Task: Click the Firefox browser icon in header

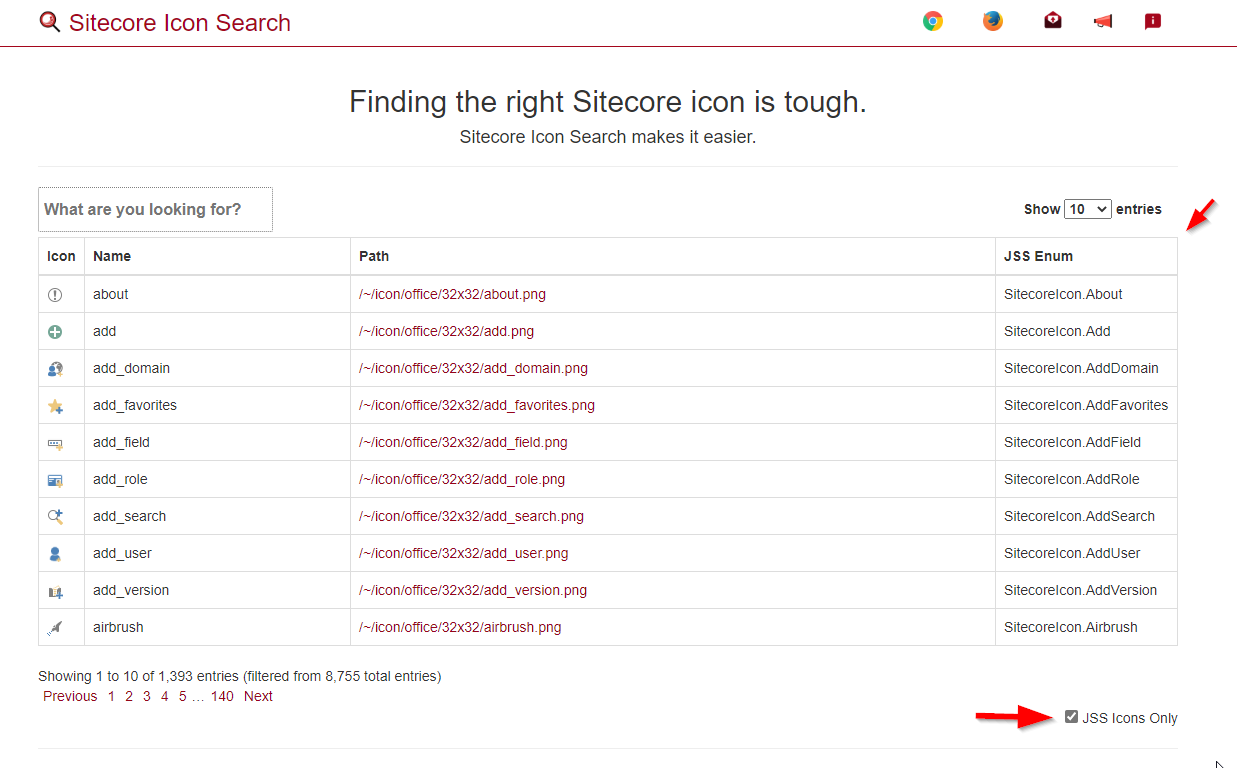Action: pos(993,21)
